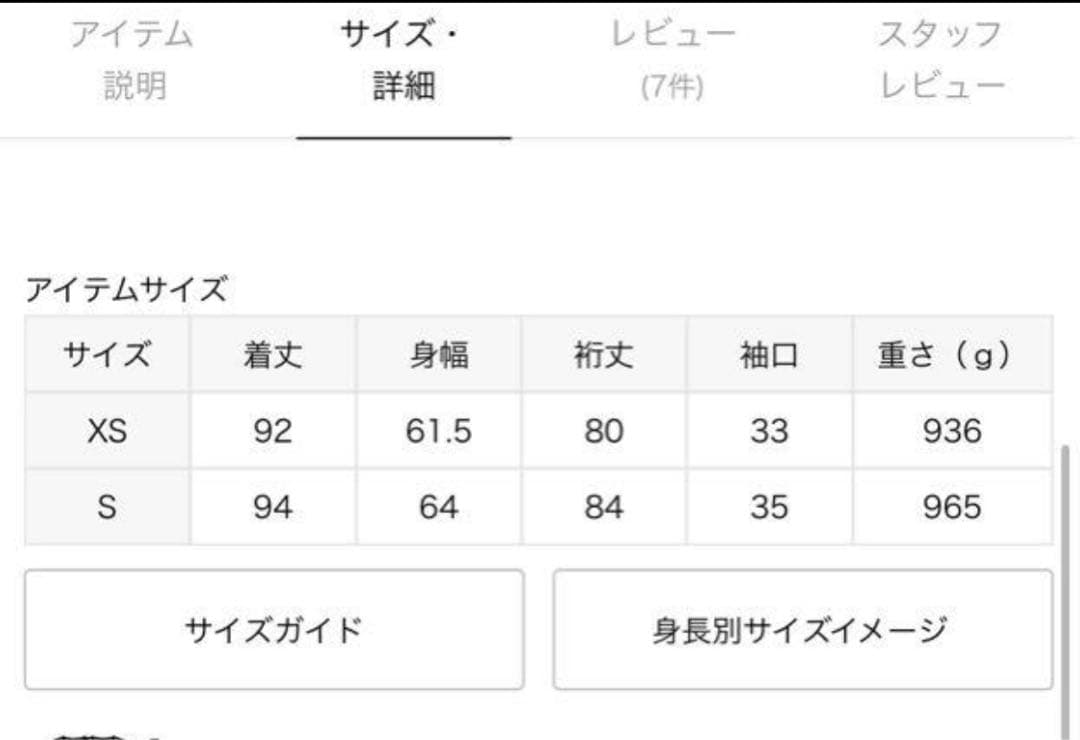Select the S size row
The image size is (1080, 740).
click(105, 508)
